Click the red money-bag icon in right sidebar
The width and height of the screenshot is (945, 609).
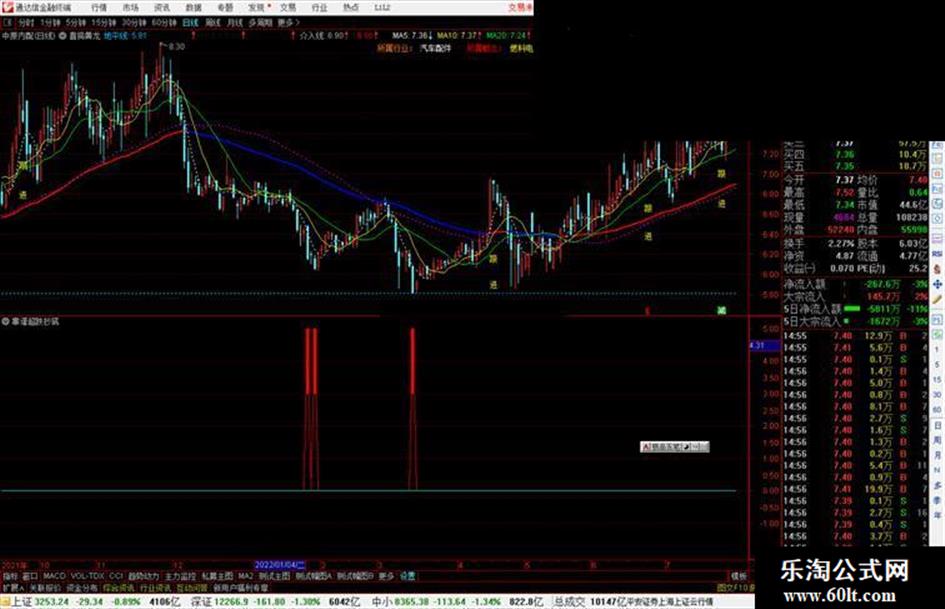(x=937, y=269)
